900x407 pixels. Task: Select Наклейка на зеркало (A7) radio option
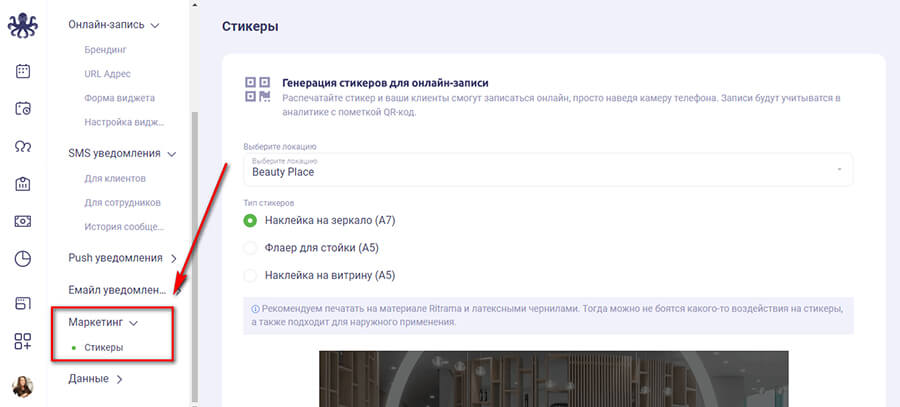click(250, 220)
